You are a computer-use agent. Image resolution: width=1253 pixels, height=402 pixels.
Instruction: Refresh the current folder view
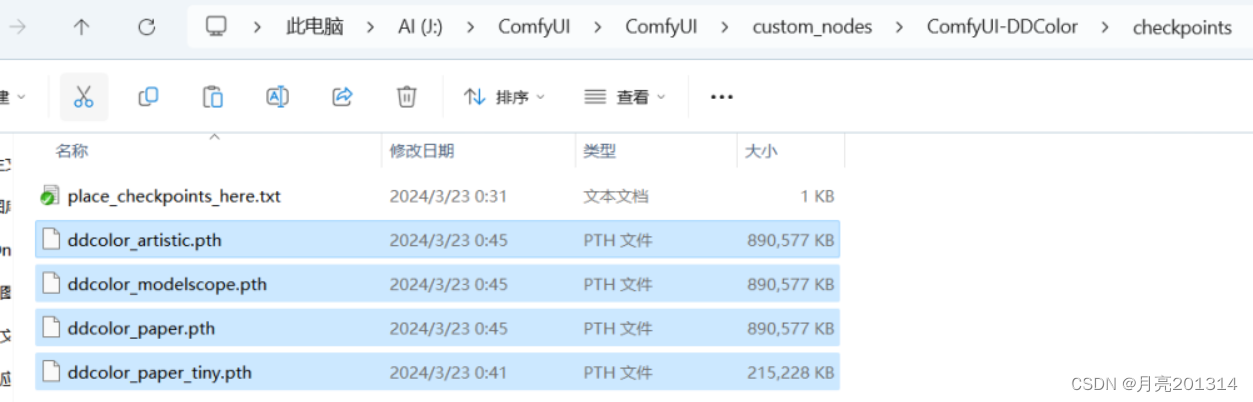[146, 27]
